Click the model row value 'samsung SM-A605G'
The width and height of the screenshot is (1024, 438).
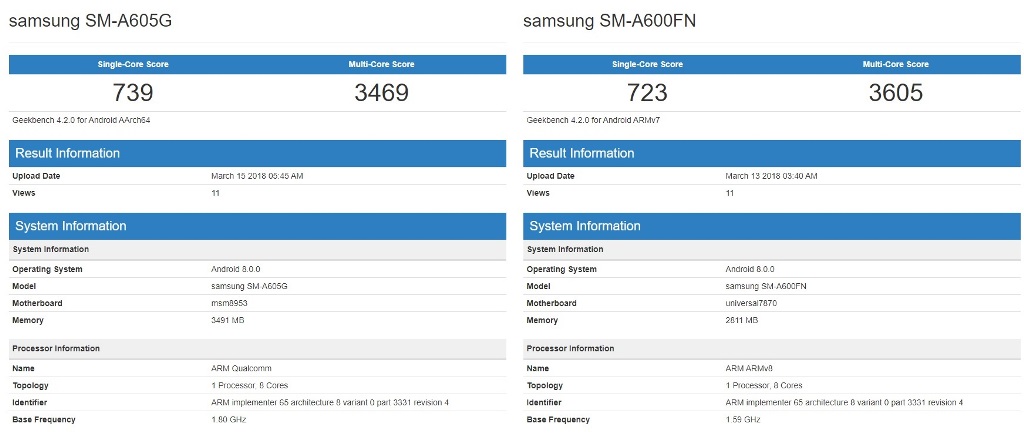[x=249, y=287]
